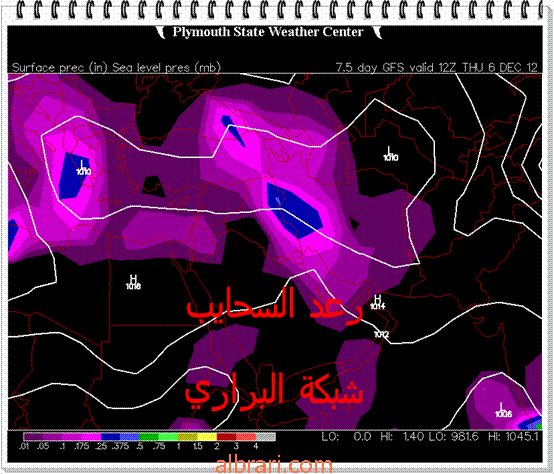The image size is (554, 474).
Task: Click the red Arabic text شبكة البراري
Action: coord(274,391)
